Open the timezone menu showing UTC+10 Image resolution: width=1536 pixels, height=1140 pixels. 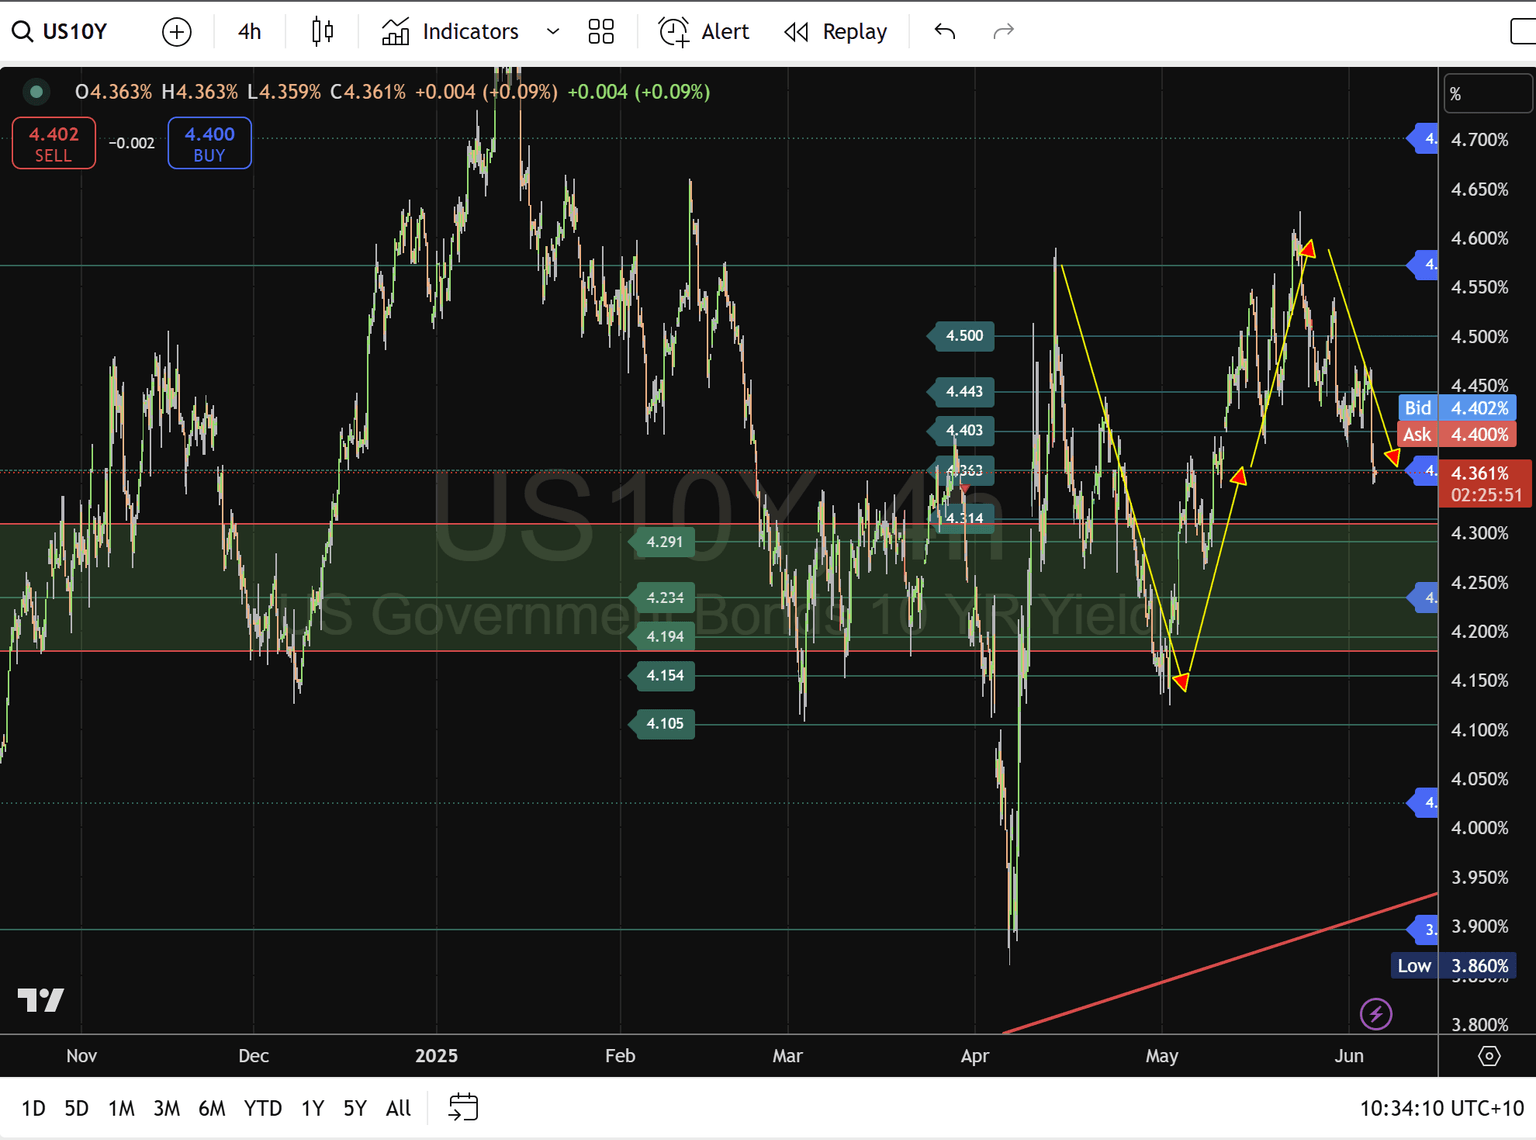(x=1441, y=1108)
